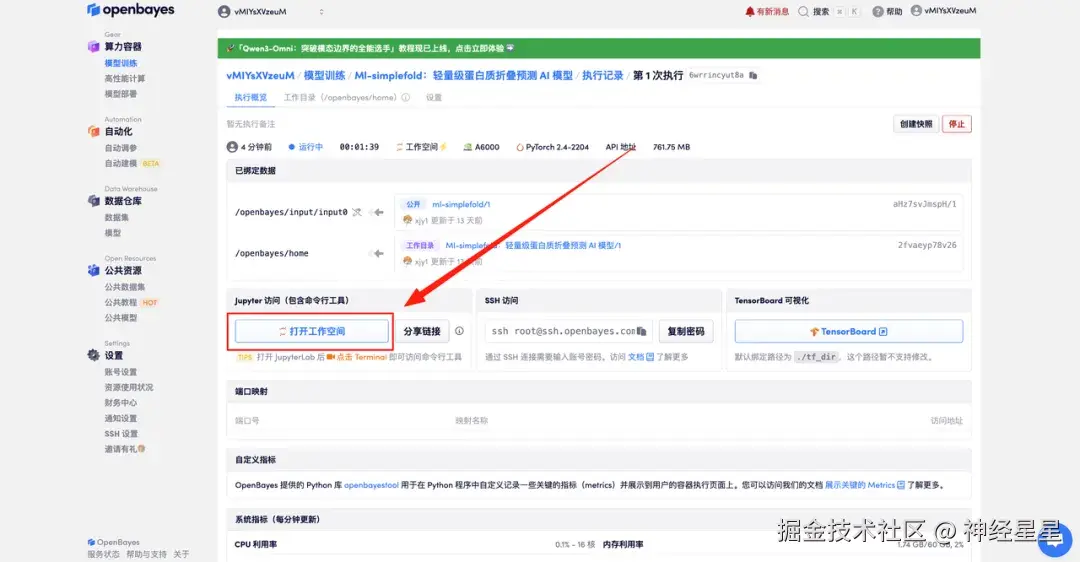Screen dimensions: 1080x562
Task: Click the red 停止 button
Action: [957, 124]
